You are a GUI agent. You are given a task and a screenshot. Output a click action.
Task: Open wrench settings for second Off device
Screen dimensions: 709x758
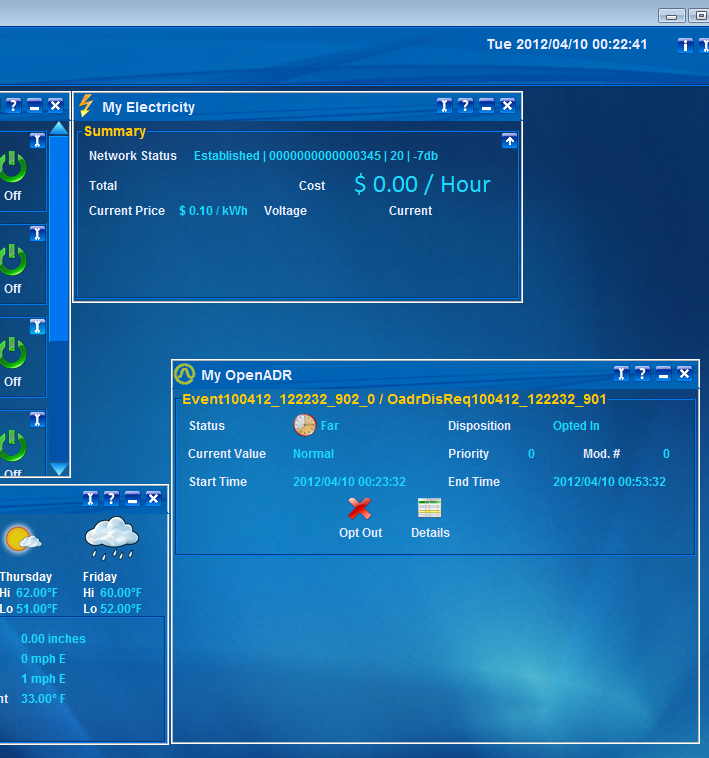[x=37, y=234]
